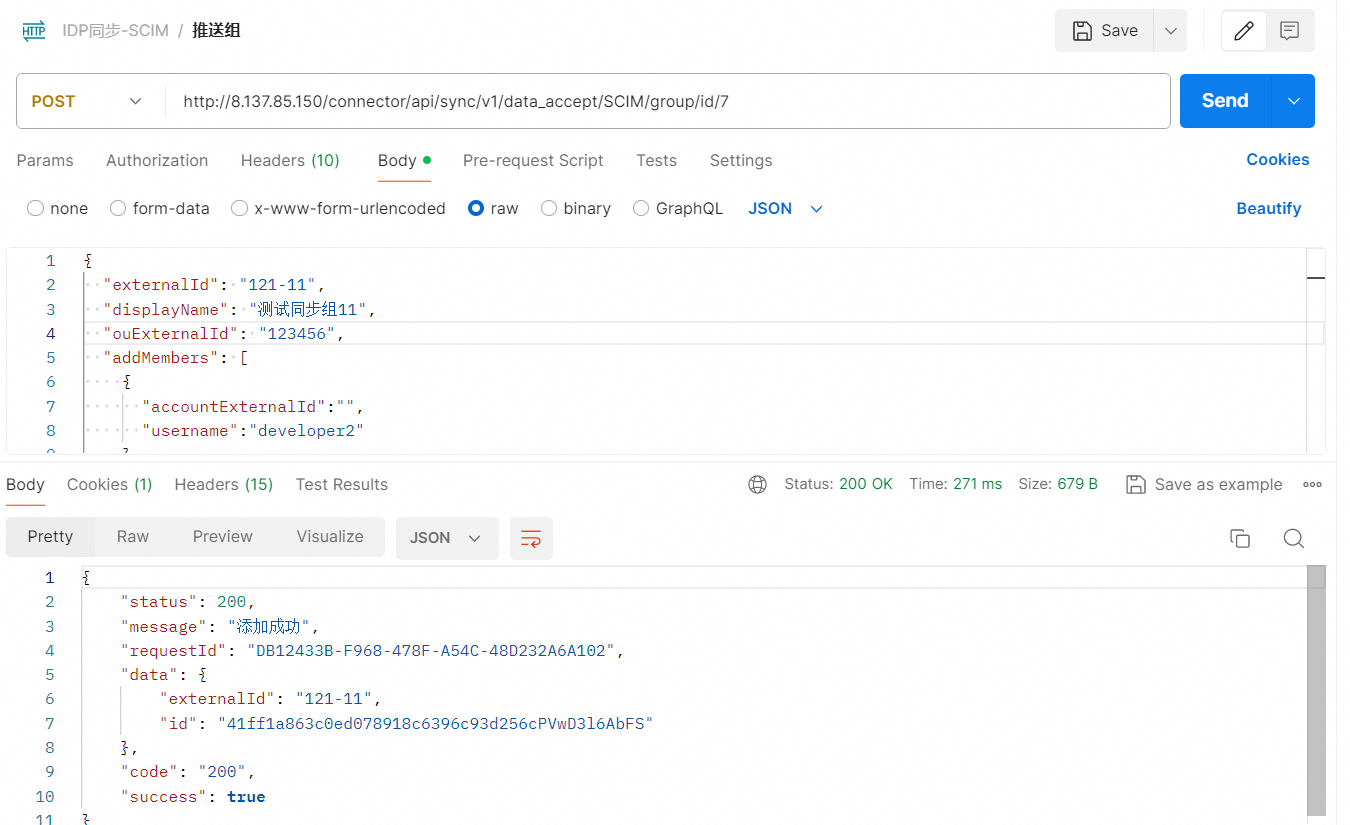Image resolution: width=1350 pixels, height=825 pixels.
Task: Click the Cookies link
Action: click(1278, 160)
